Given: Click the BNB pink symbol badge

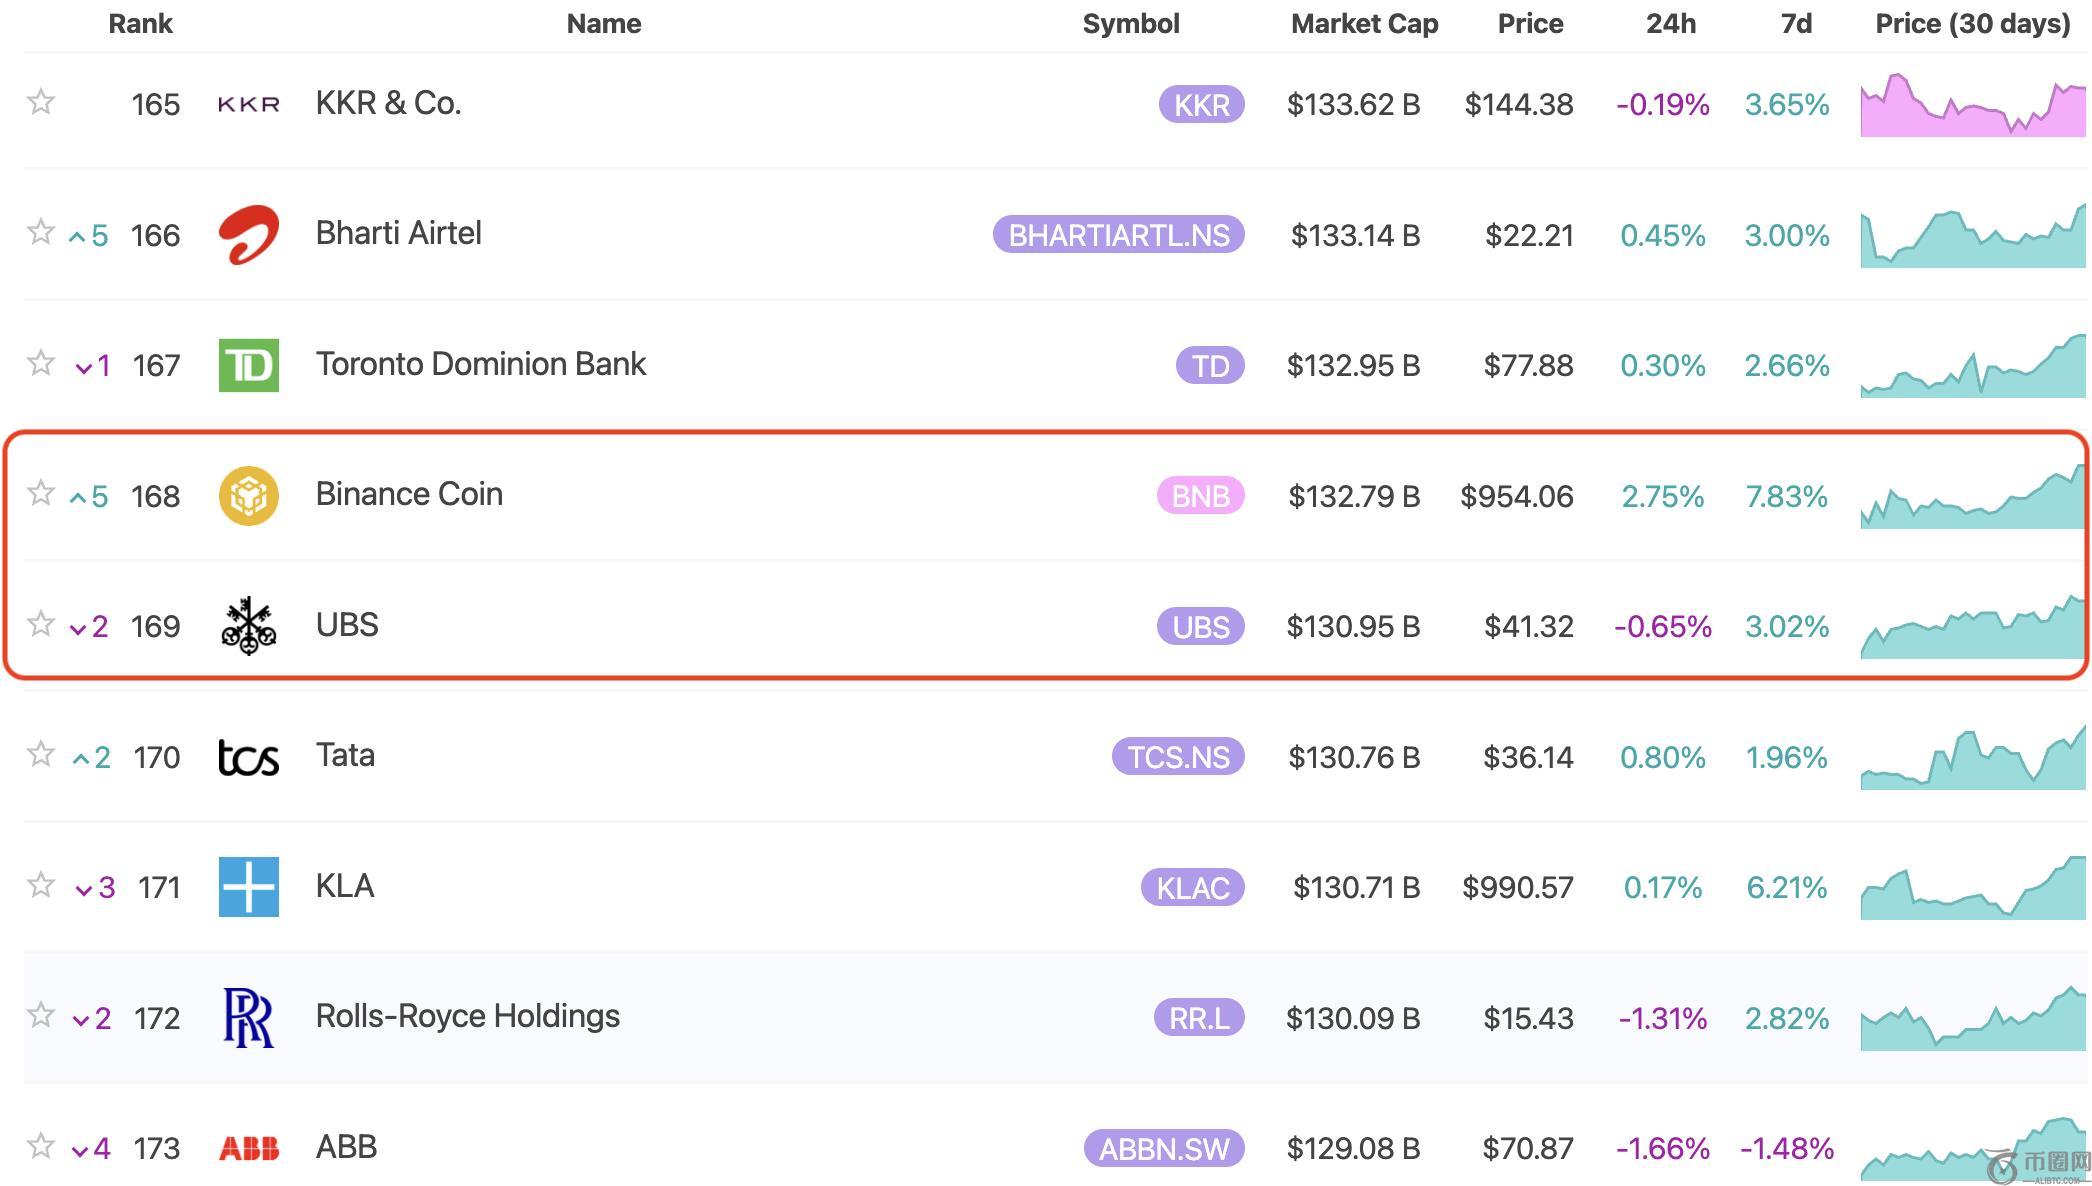Looking at the screenshot, I should pos(1200,496).
